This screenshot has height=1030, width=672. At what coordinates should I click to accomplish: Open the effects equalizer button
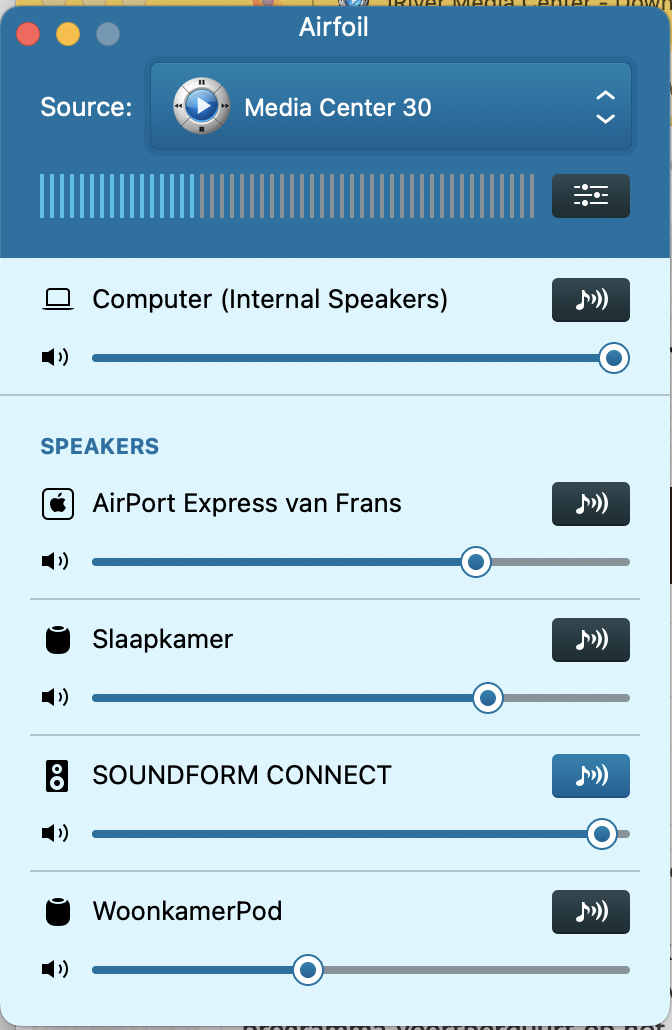[x=591, y=196]
